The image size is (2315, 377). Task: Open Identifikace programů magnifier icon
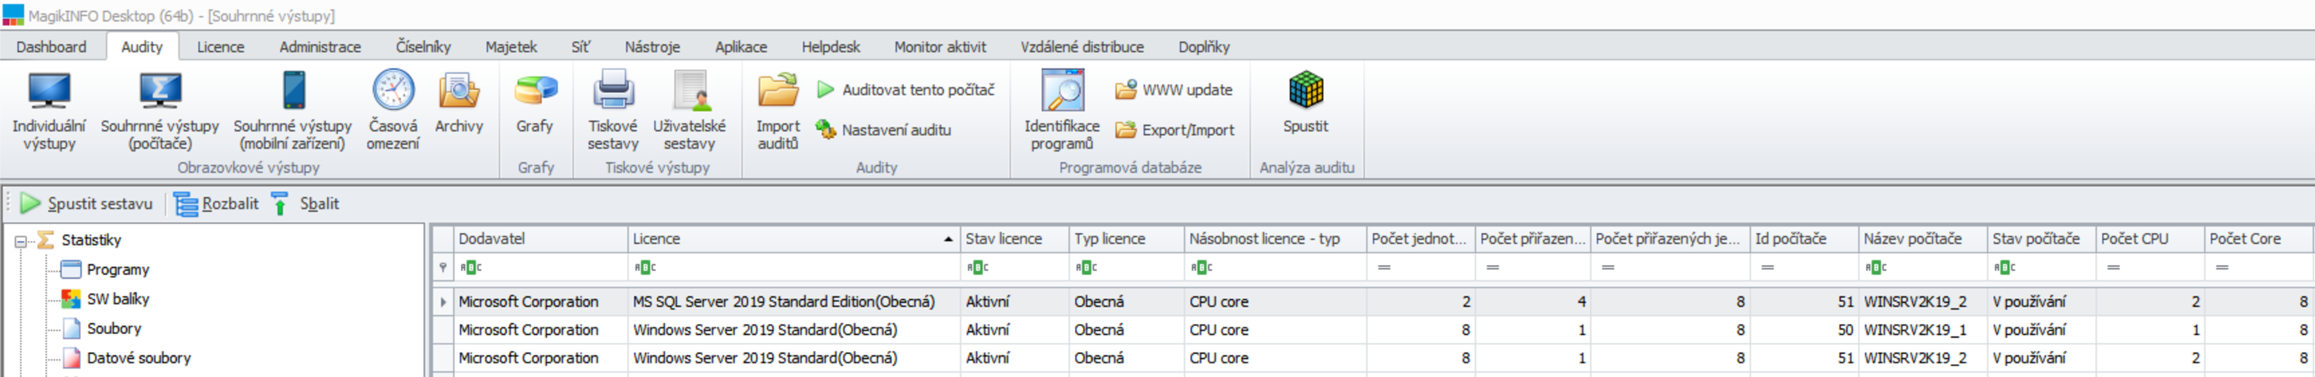pos(1062,91)
